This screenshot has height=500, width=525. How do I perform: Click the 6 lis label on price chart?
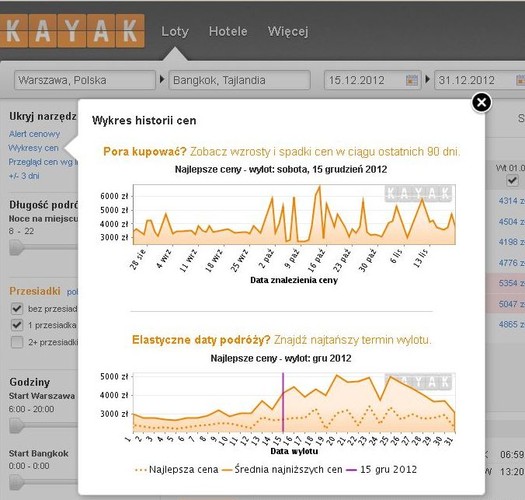397,256
